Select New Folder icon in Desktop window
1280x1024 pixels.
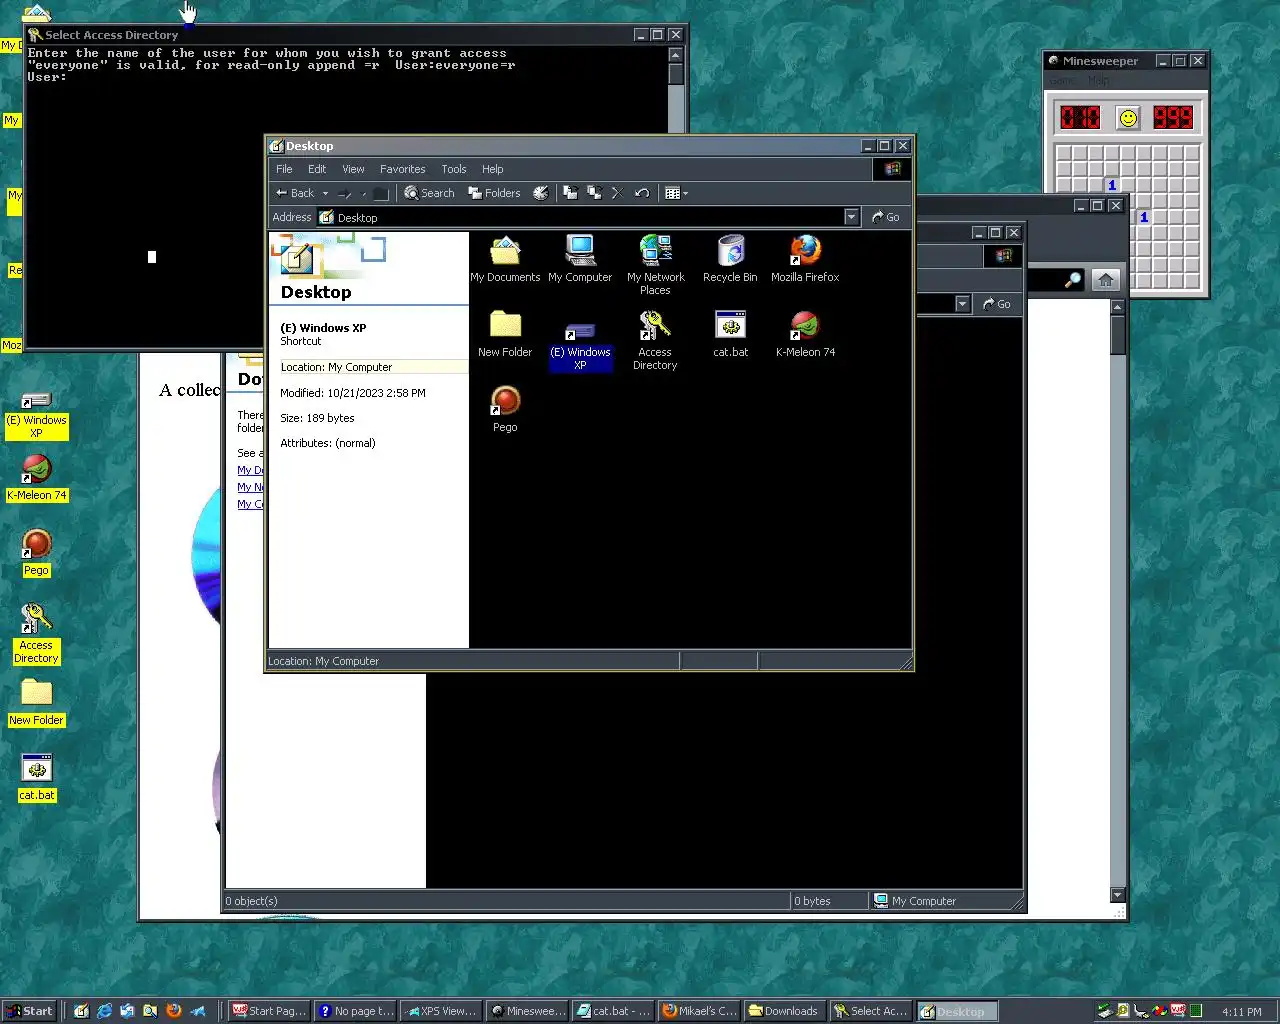[x=505, y=334]
